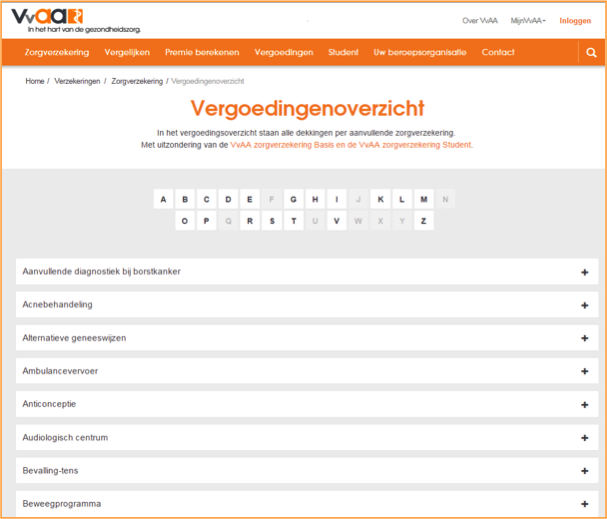
Task: Filter by letter B
Action: 185,199
